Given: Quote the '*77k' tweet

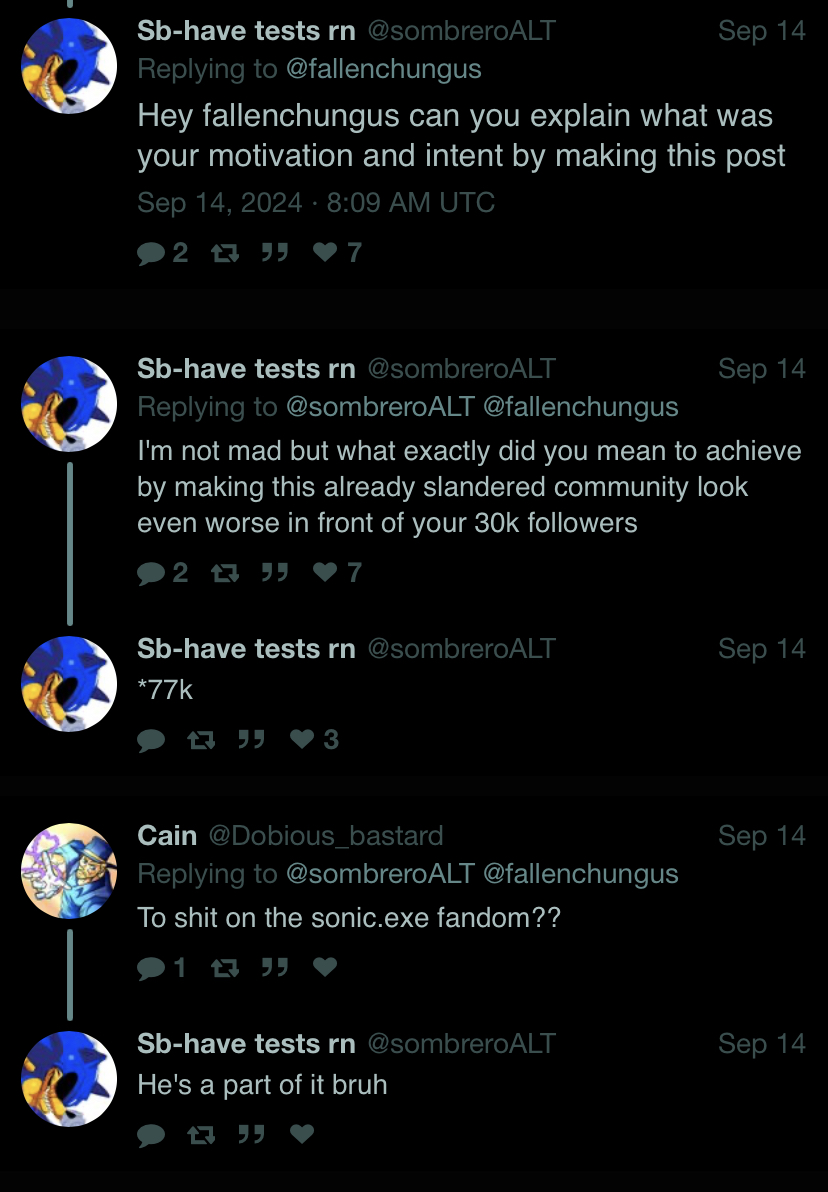Looking at the screenshot, I should pos(251,739).
